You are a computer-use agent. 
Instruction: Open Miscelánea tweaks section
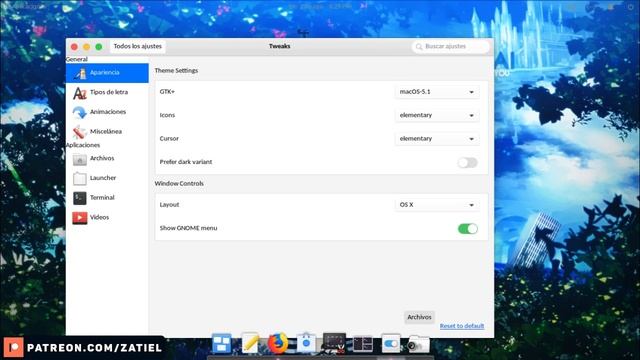[107, 131]
